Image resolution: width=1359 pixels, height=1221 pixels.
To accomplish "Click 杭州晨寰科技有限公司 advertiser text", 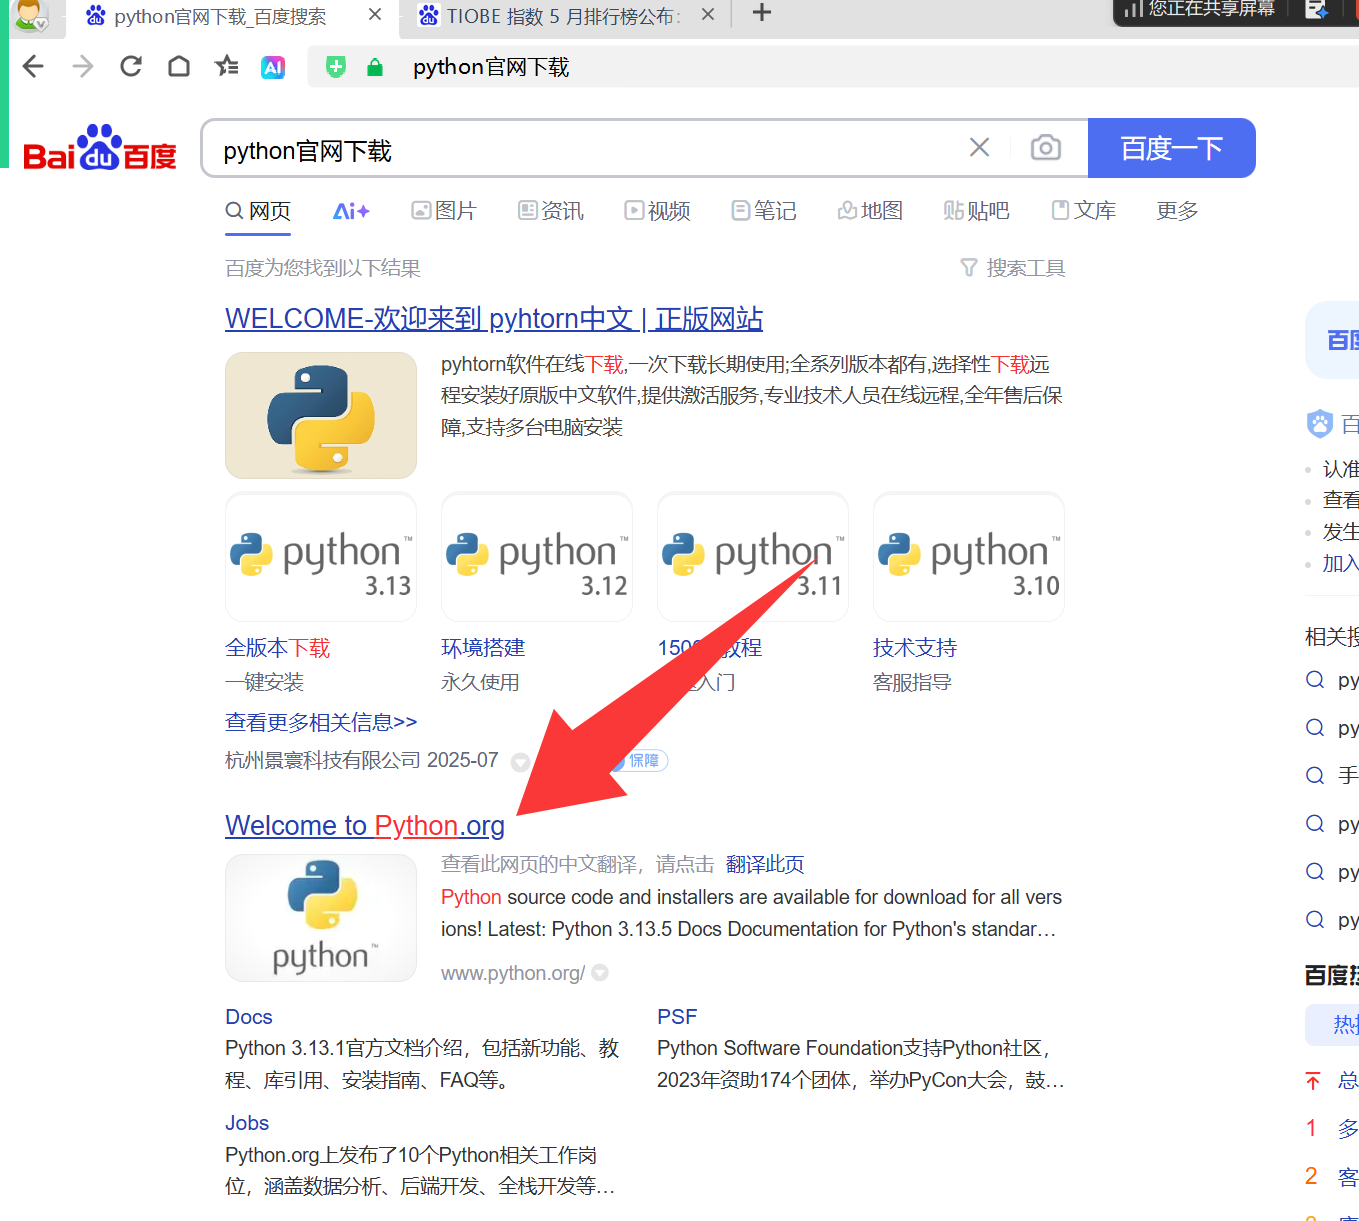I will pyautogui.click(x=322, y=760).
